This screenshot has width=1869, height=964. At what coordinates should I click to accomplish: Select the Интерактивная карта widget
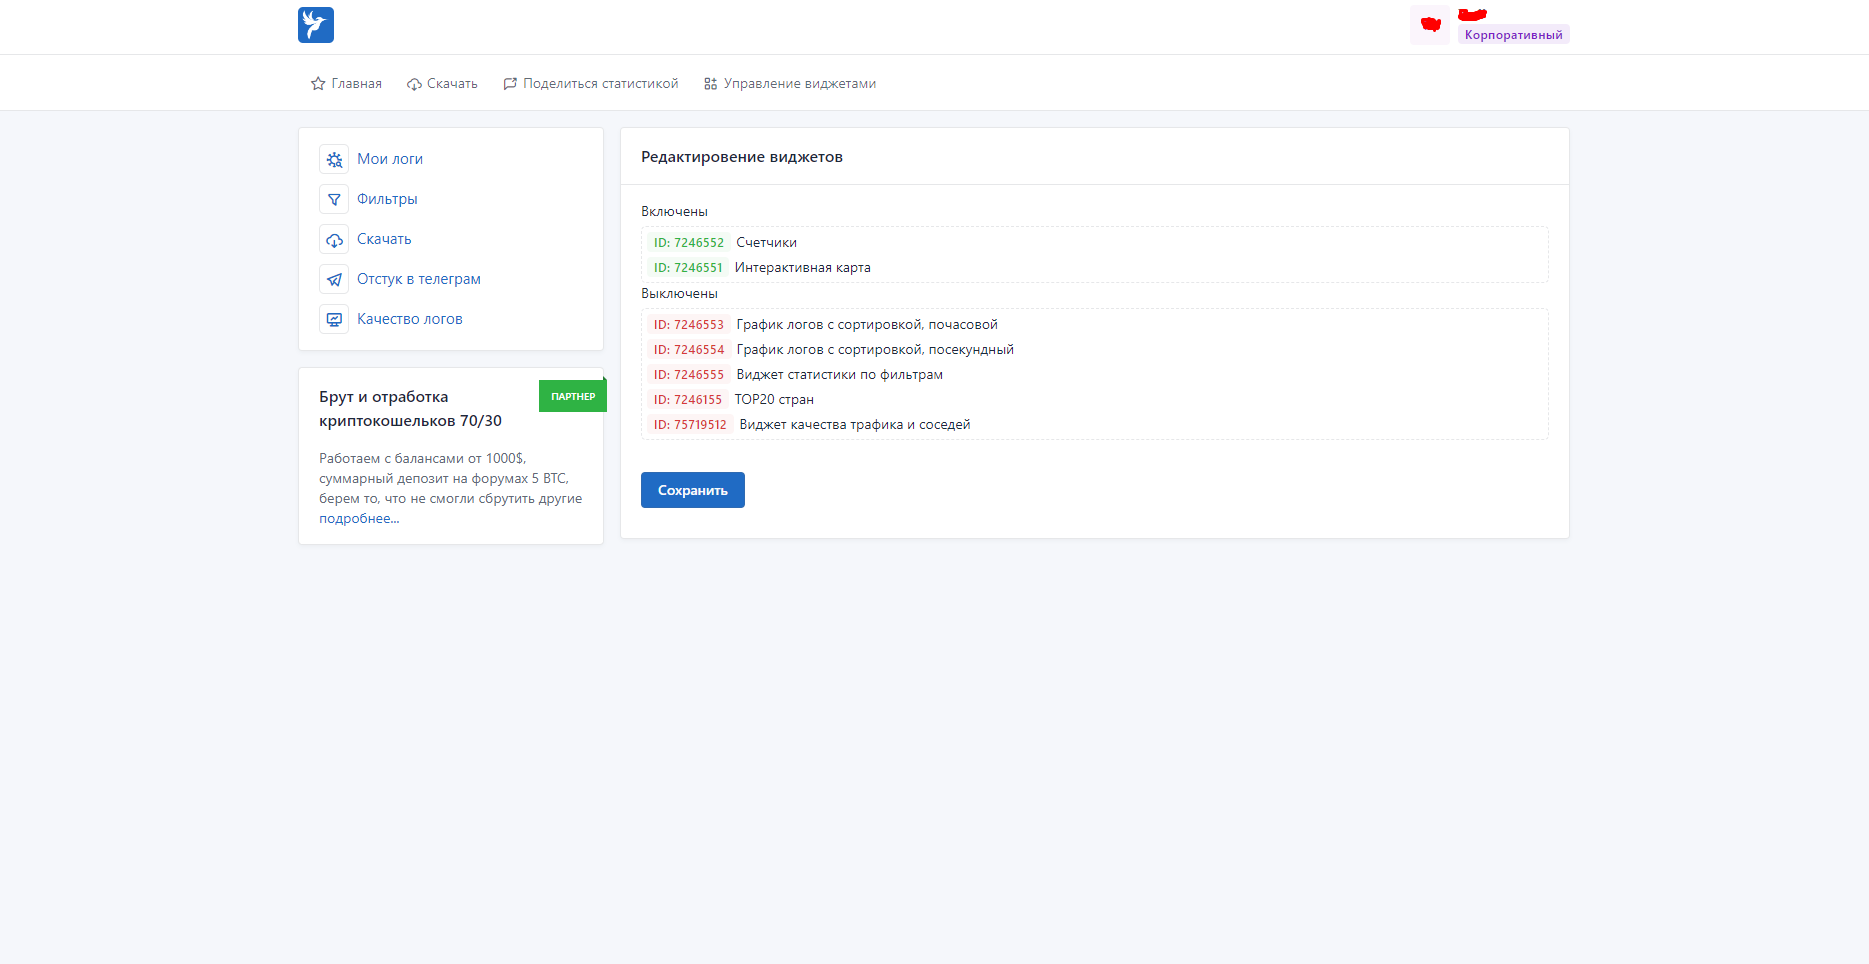tap(802, 268)
